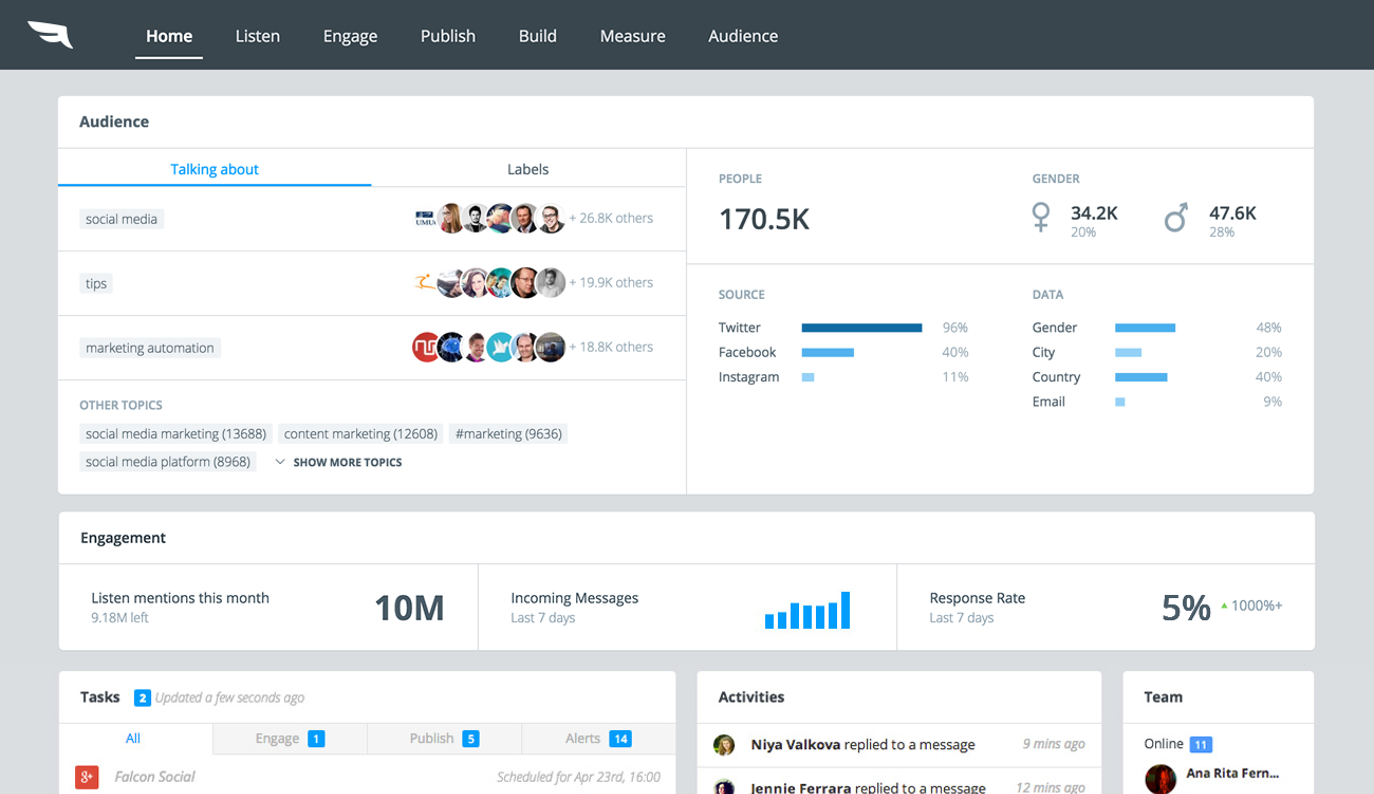
Task: Click the Falcon wing logo
Action: (50, 35)
